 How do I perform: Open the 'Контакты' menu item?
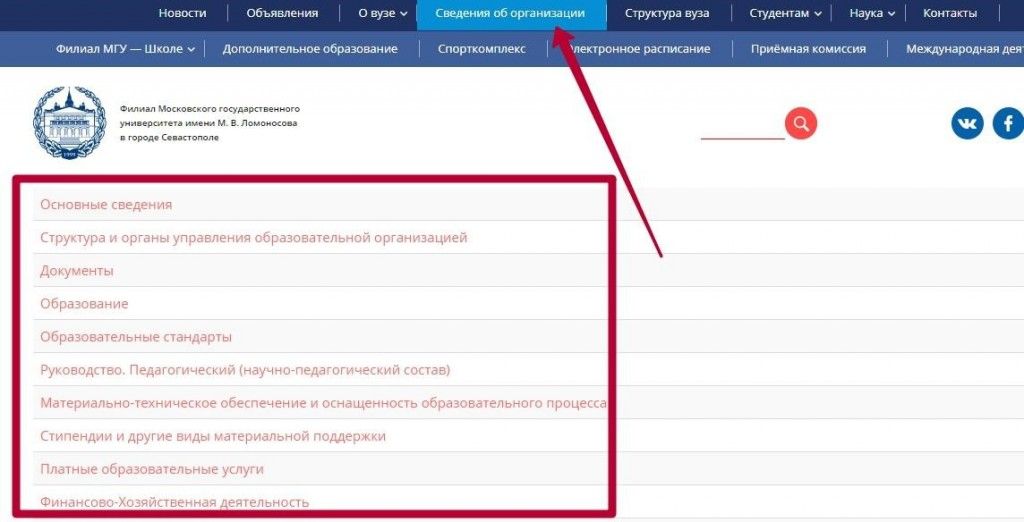tap(949, 14)
